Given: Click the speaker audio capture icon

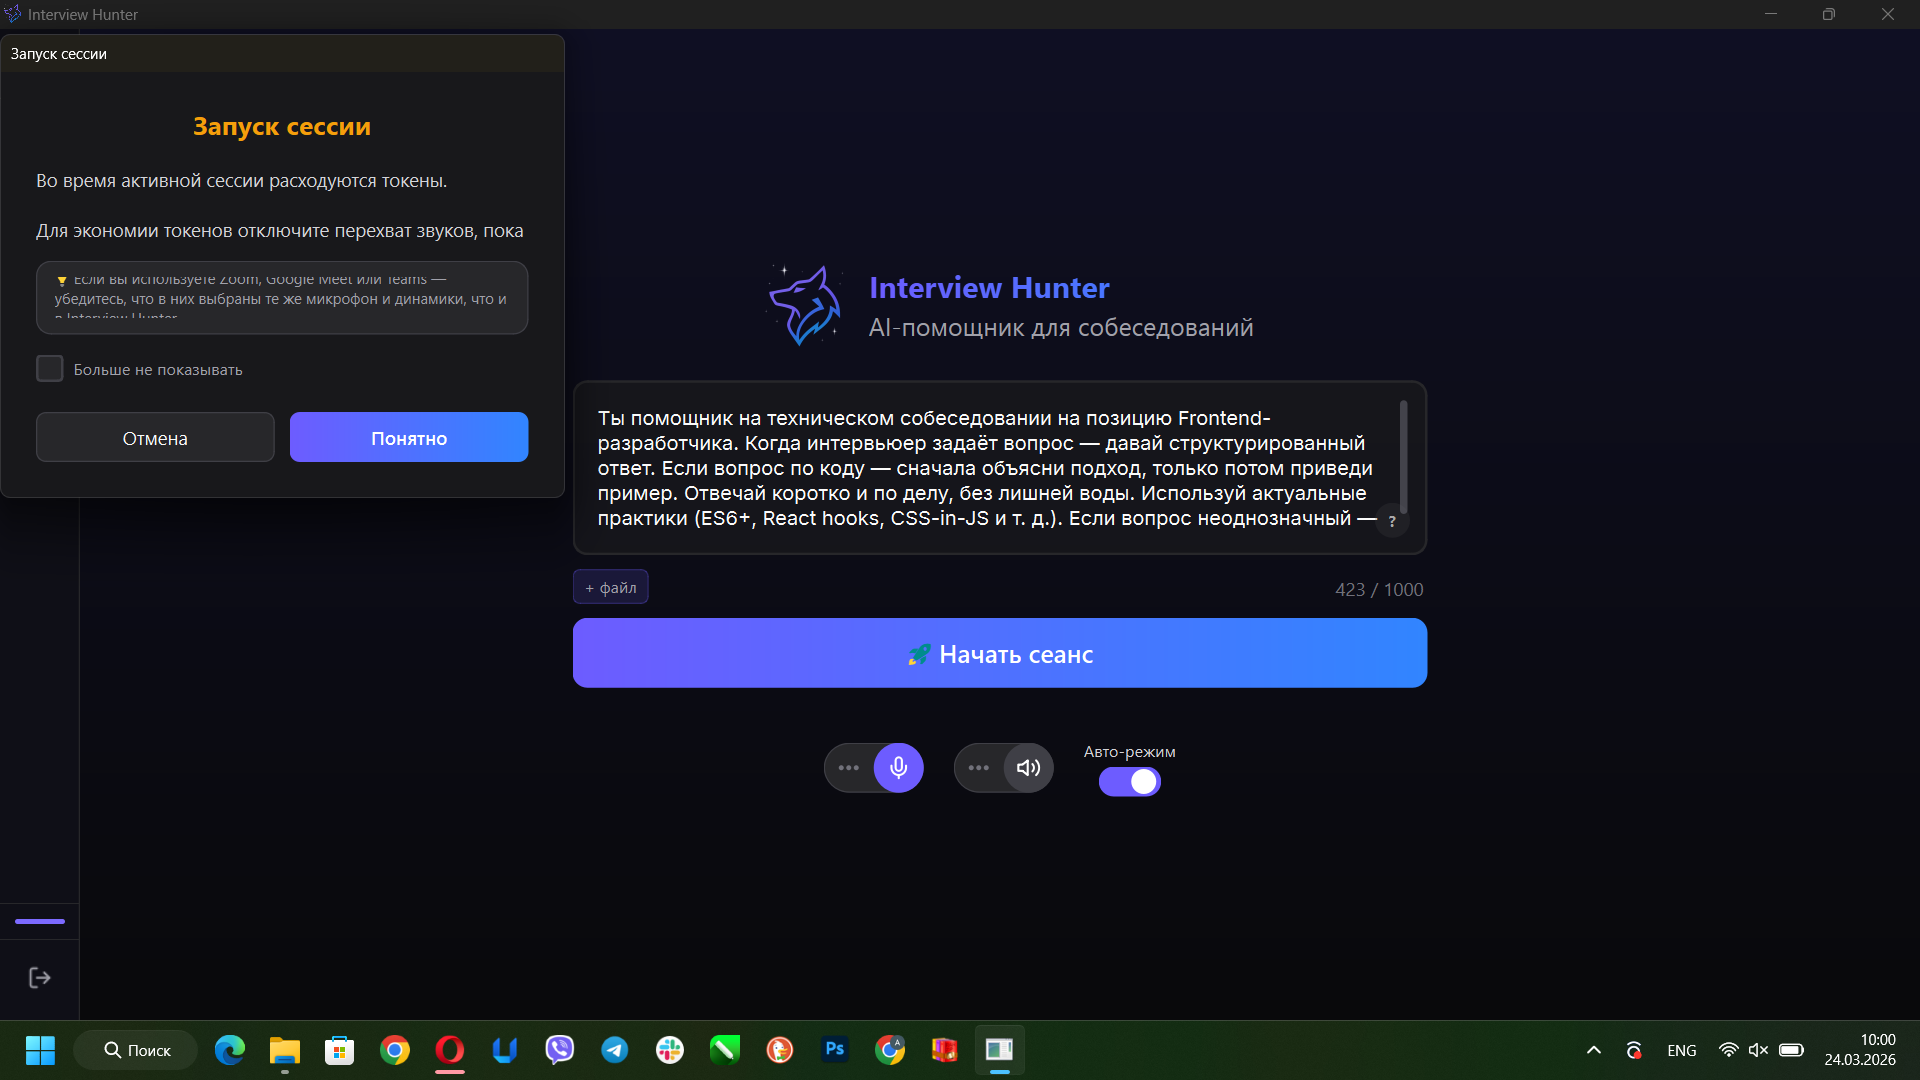Looking at the screenshot, I should tap(1028, 768).
